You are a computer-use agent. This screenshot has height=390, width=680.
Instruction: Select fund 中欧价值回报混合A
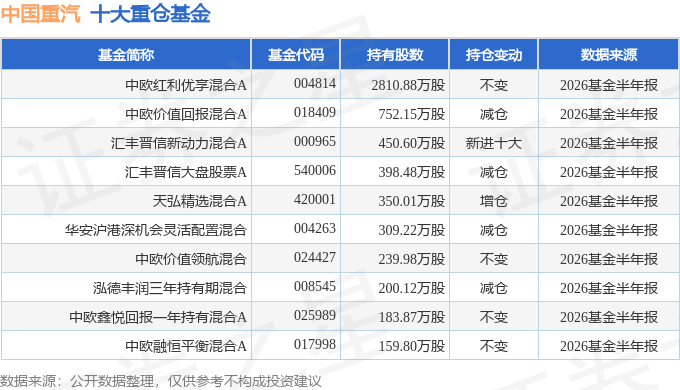click(x=186, y=114)
